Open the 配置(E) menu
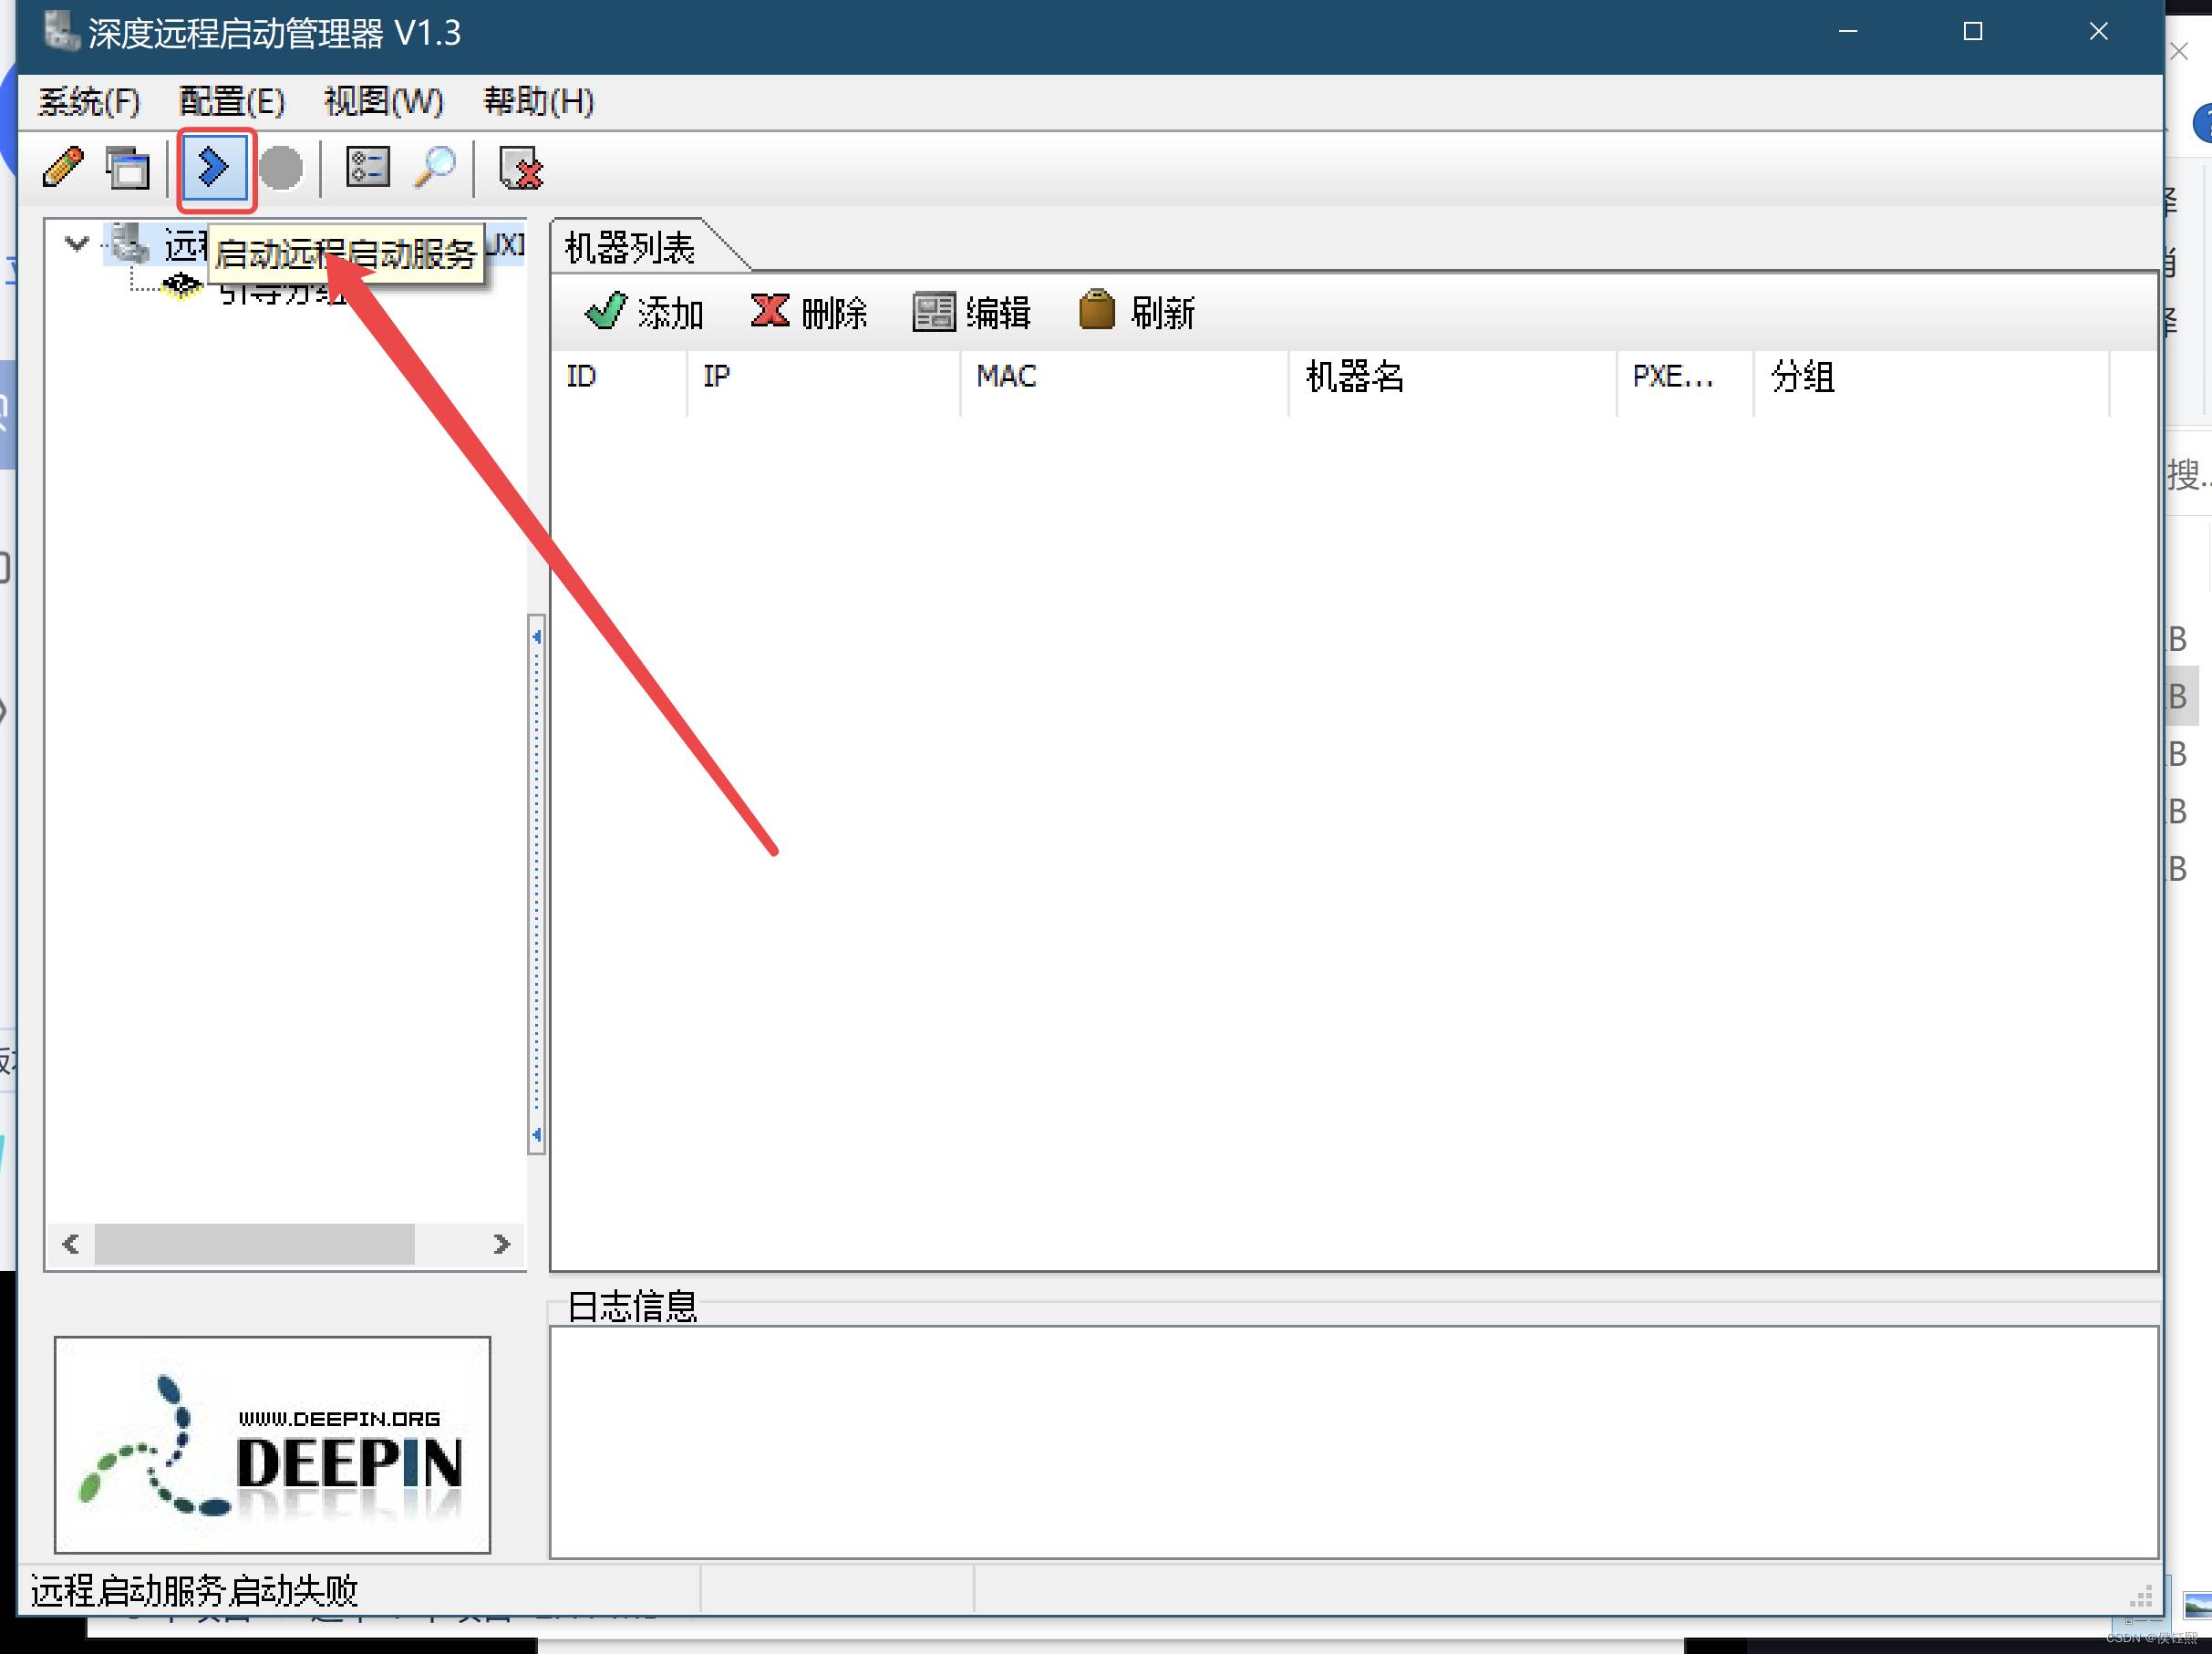2212x1654 pixels. [x=231, y=101]
